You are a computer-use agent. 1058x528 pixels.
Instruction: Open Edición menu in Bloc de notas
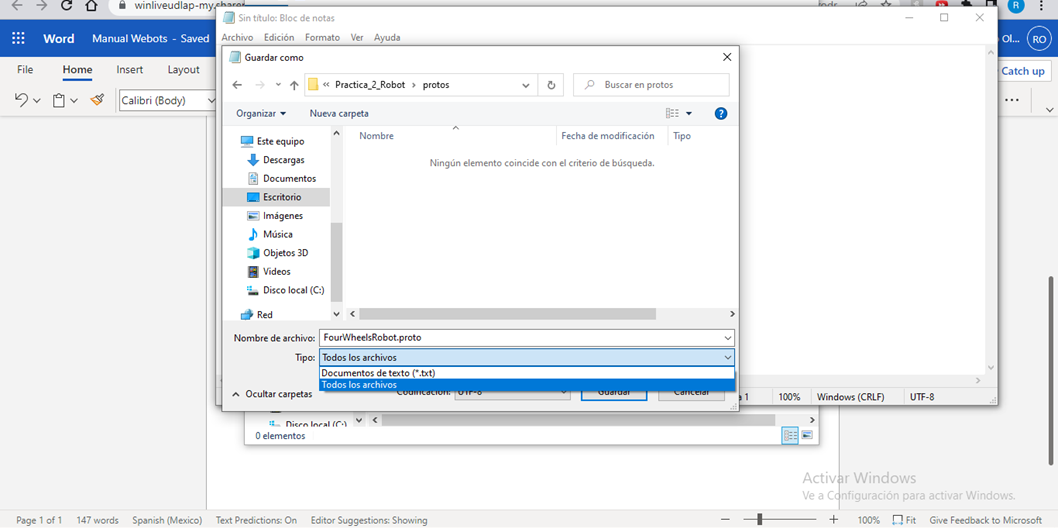click(x=279, y=37)
